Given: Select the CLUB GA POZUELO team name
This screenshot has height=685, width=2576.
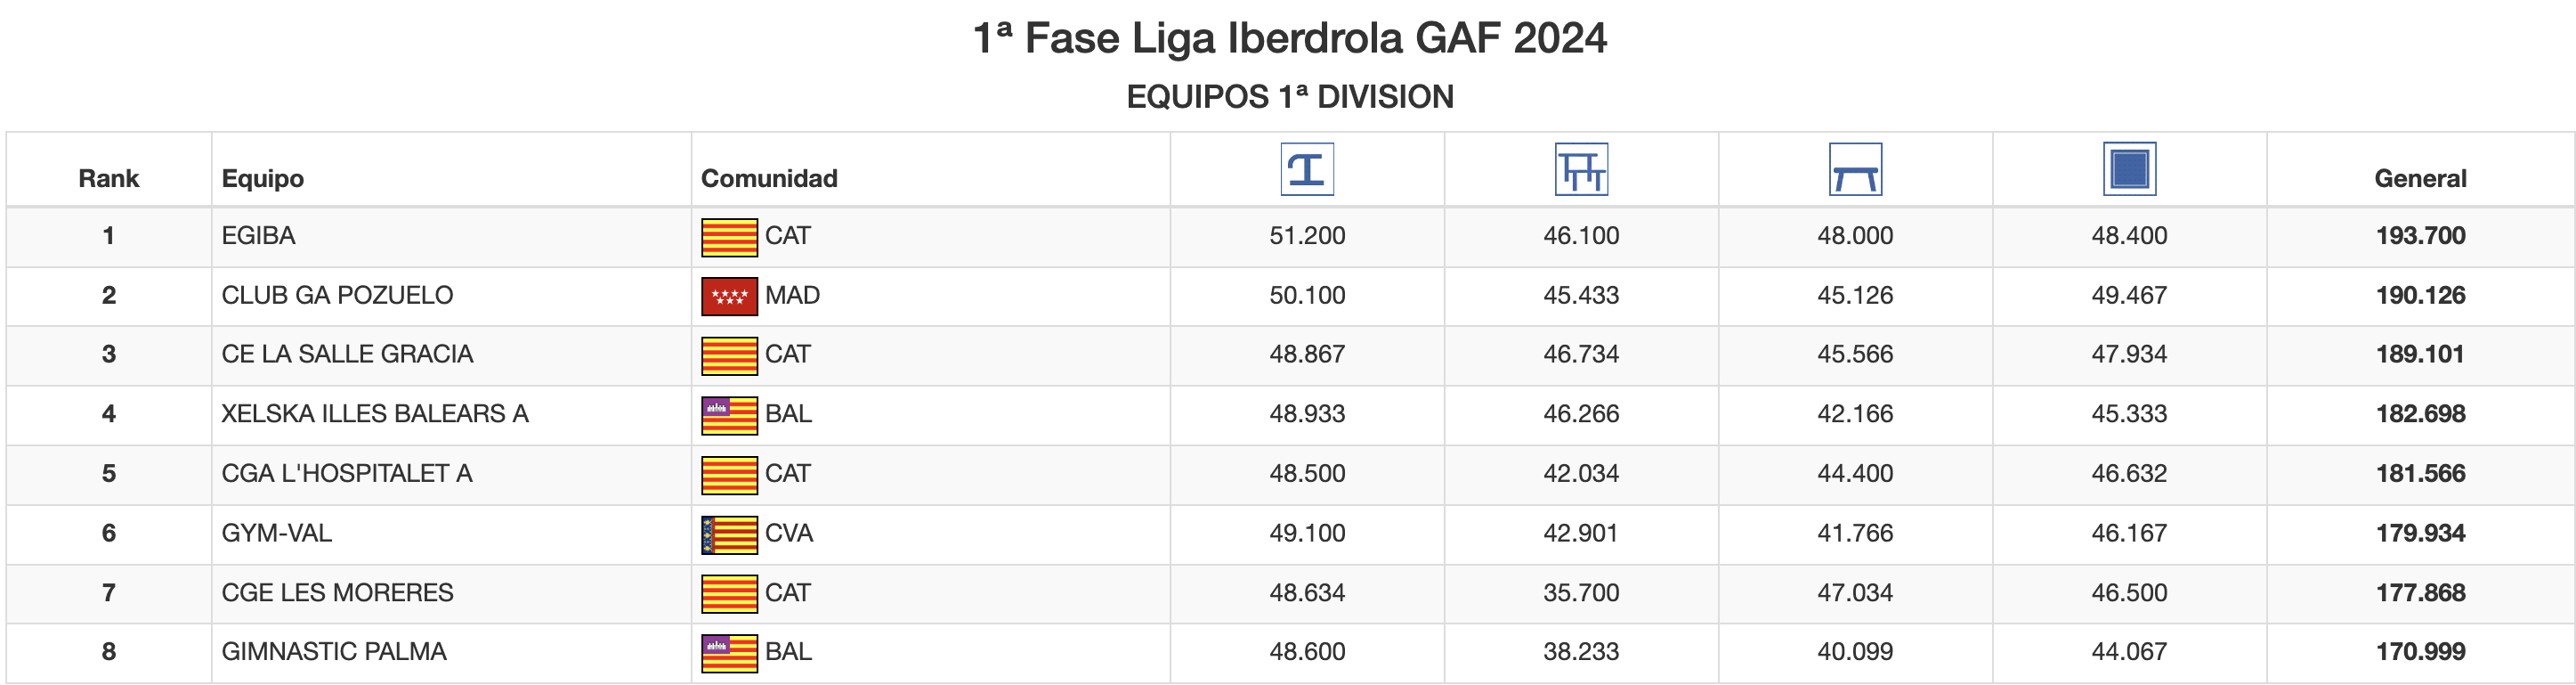Looking at the screenshot, I should click(337, 296).
